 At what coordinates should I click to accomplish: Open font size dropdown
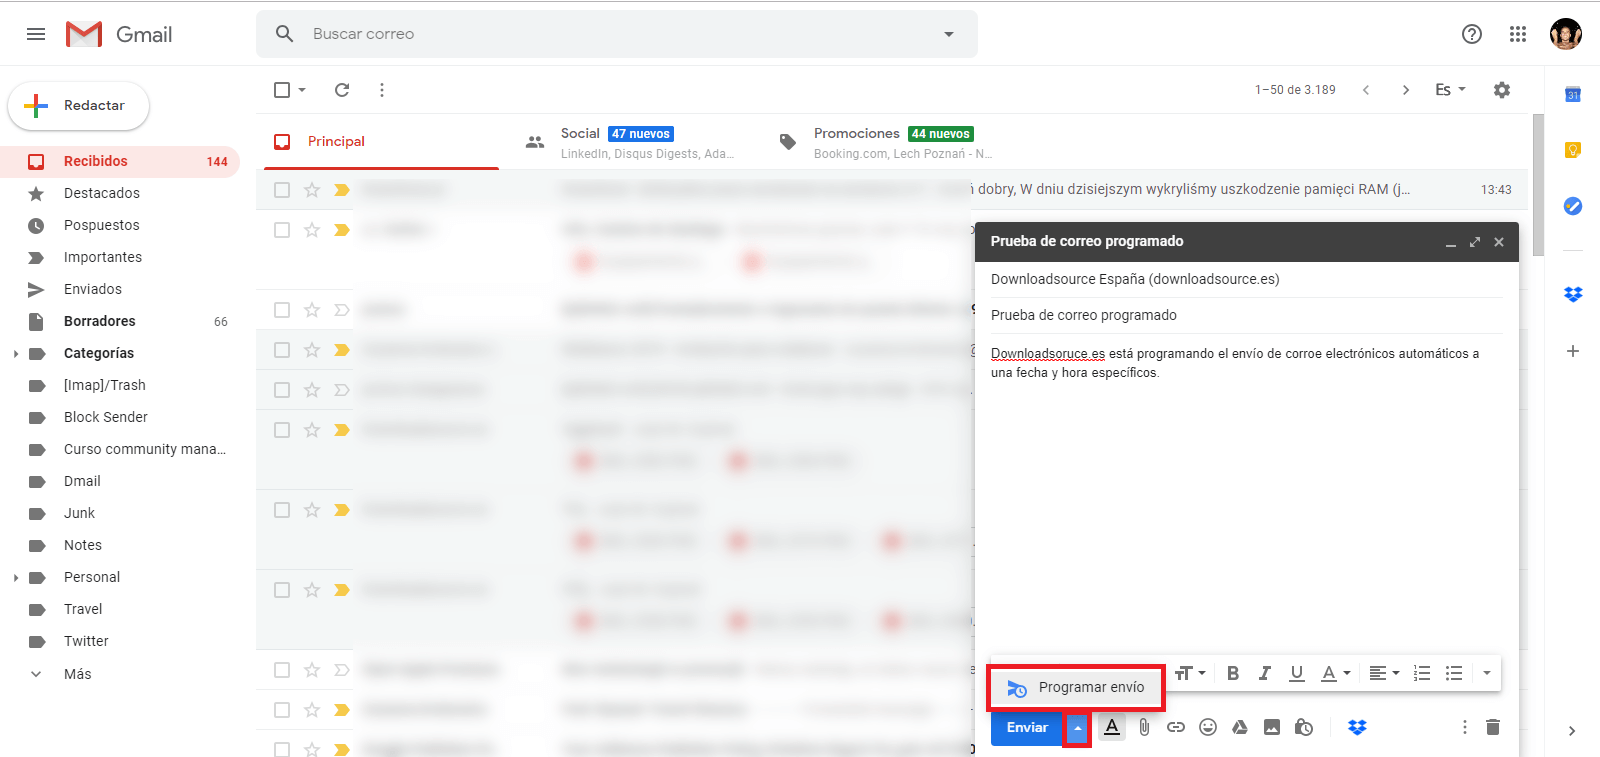1190,673
